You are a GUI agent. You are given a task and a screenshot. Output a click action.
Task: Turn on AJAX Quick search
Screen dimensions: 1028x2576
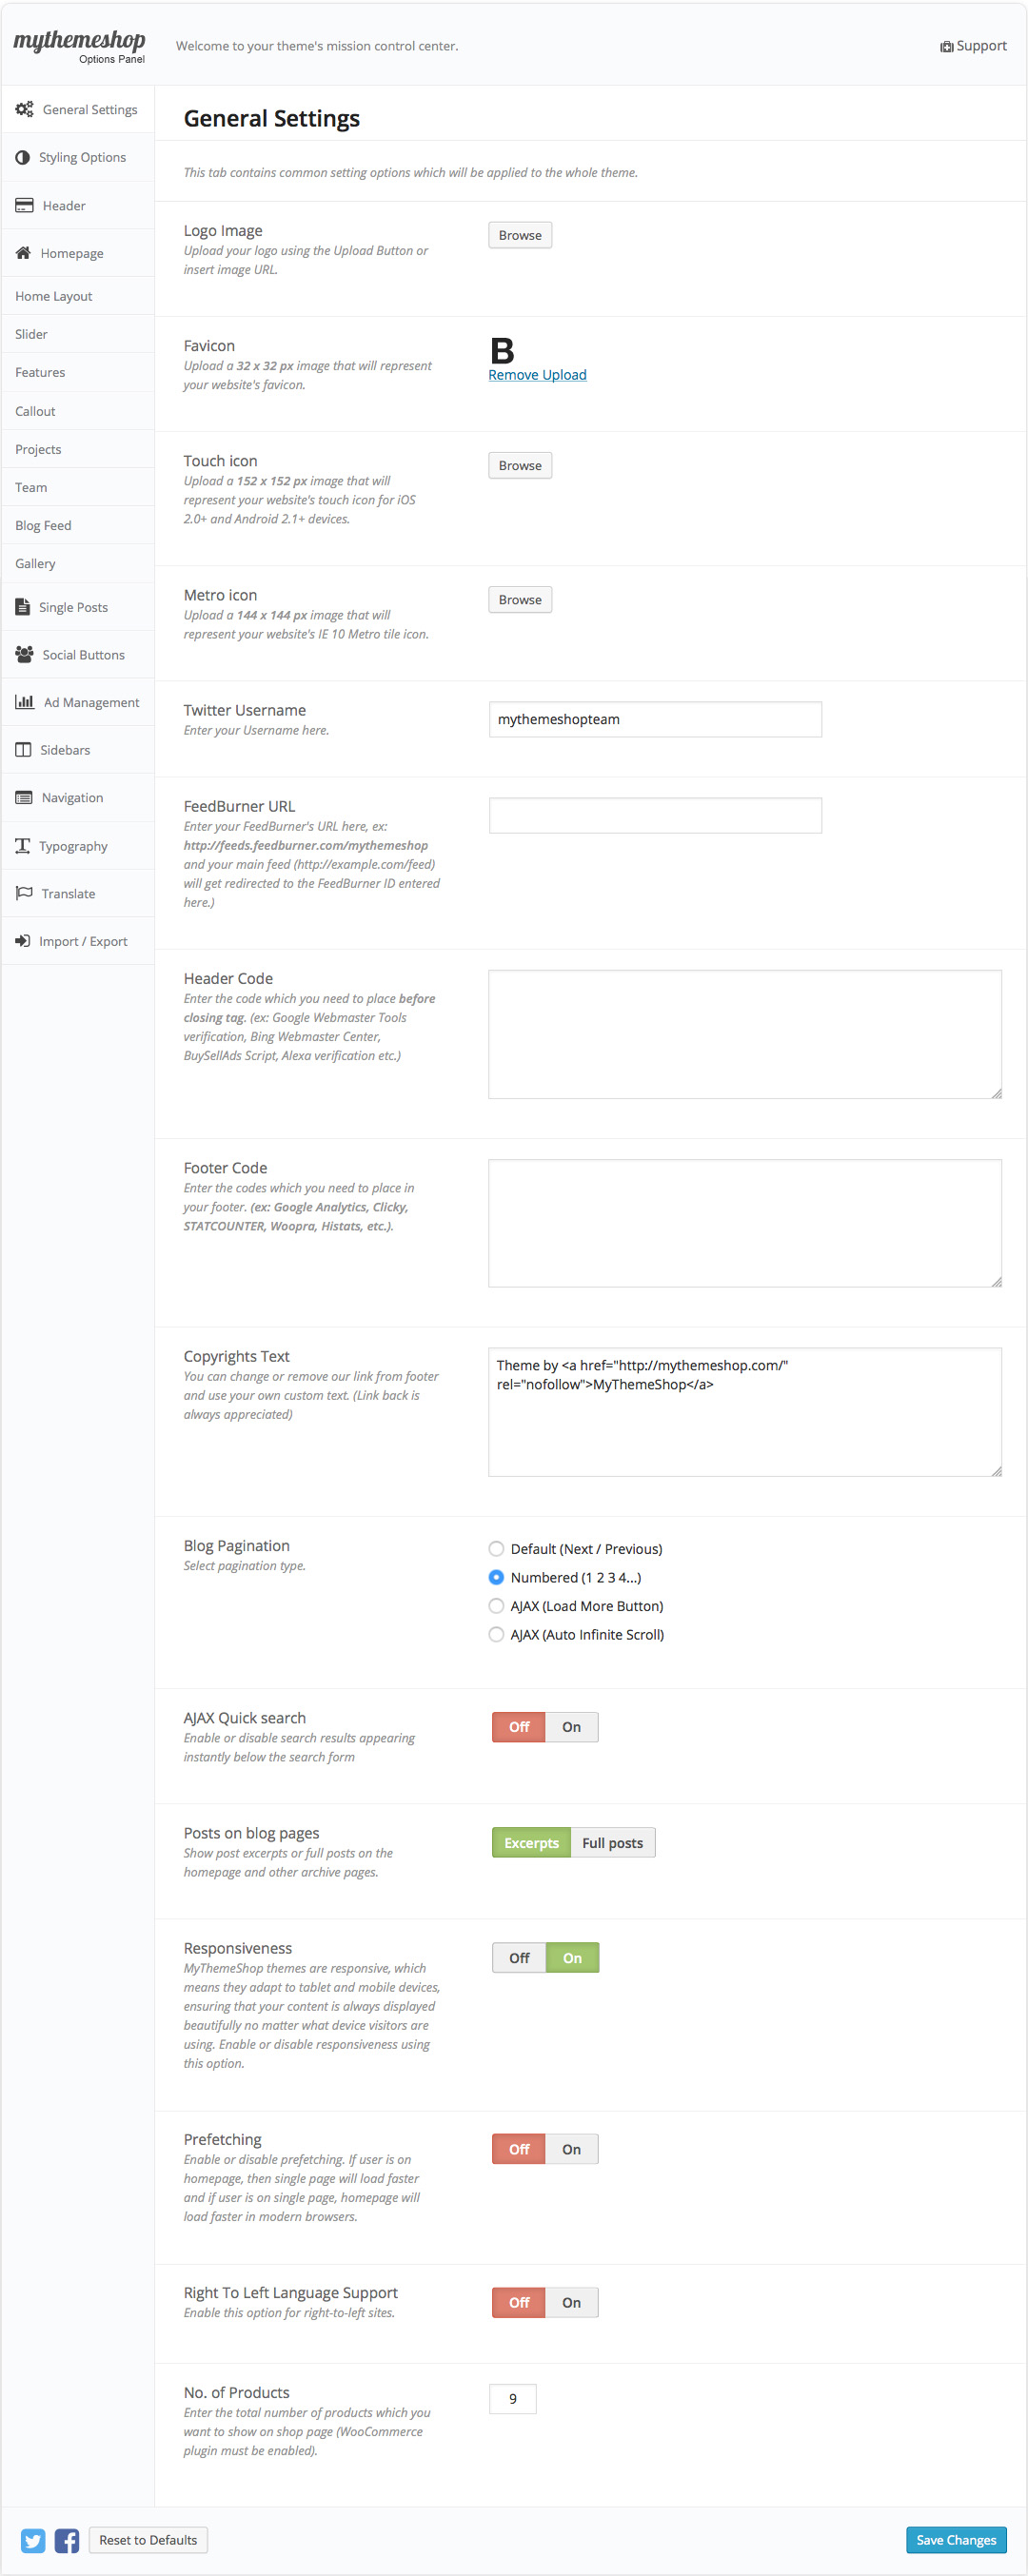[571, 1727]
